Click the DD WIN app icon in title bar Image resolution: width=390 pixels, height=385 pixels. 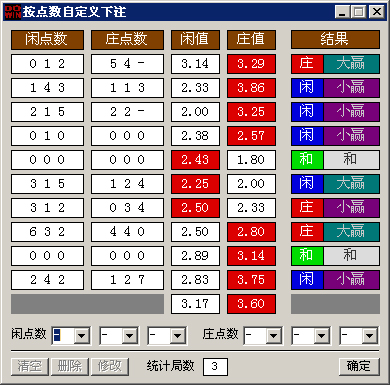[x=13, y=12]
